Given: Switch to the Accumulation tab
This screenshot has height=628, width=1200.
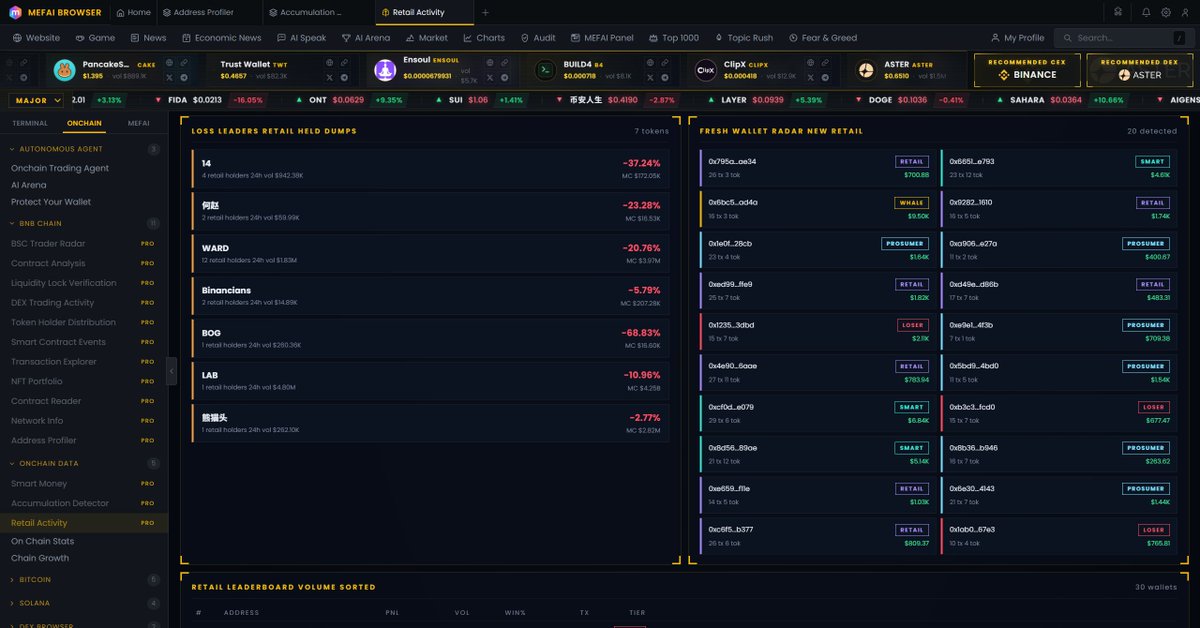Looking at the screenshot, I should pos(319,12).
